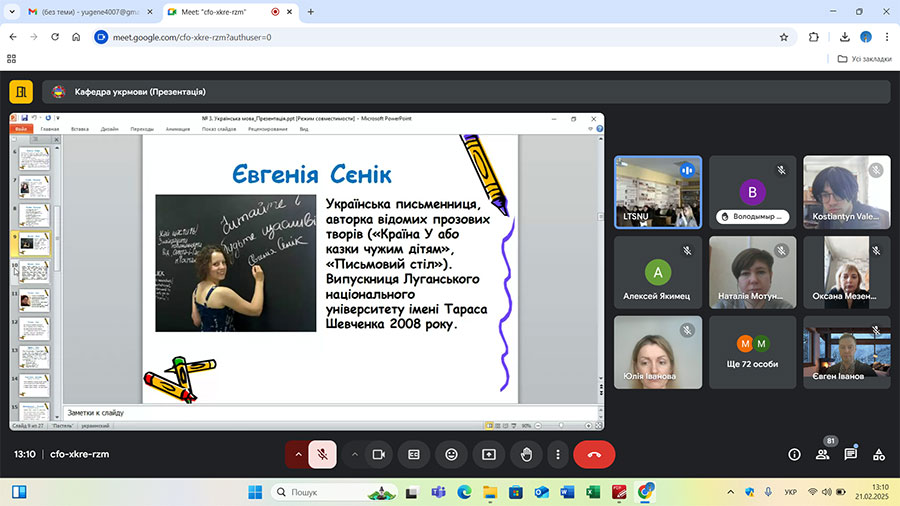Open chat with everyone panel
Screen dimensions: 900x506
coord(850,454)
